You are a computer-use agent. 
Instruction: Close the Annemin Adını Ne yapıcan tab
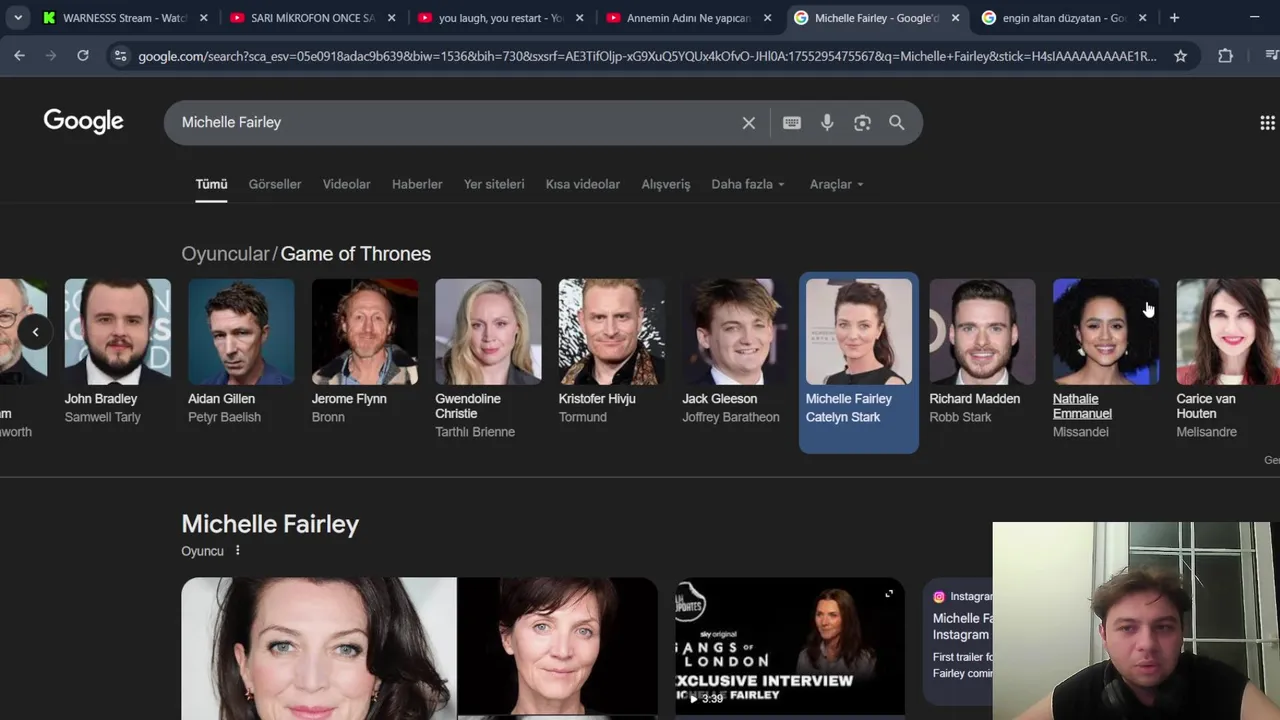[x=767, y=18]
